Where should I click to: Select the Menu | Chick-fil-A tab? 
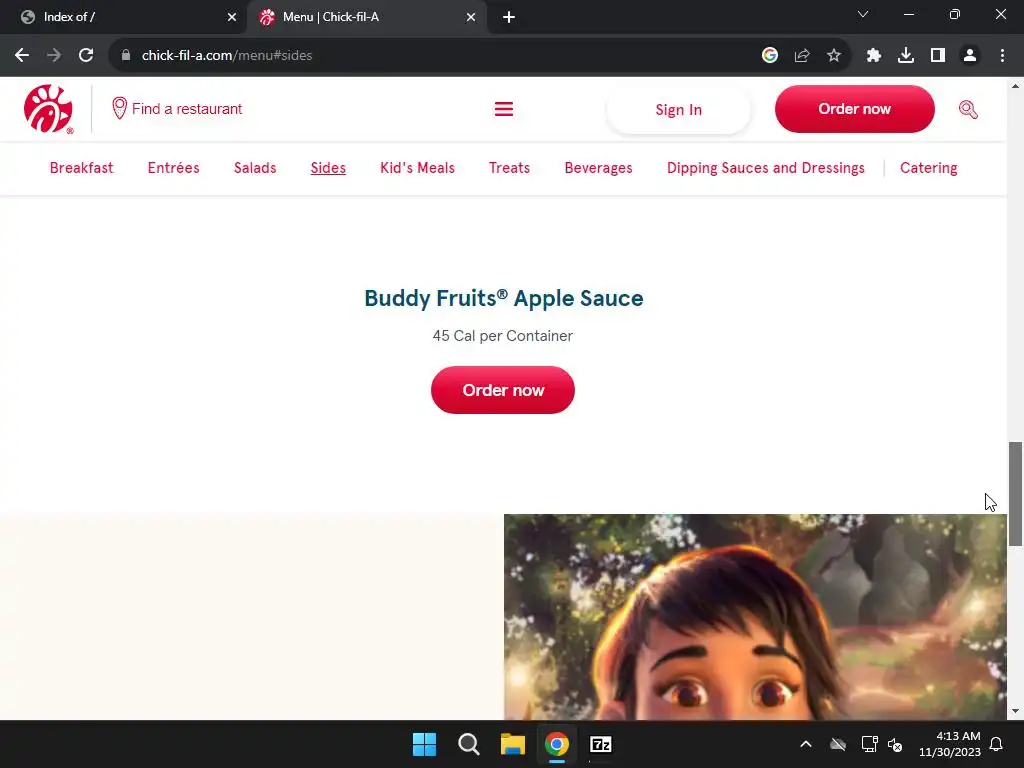point(366,18)
